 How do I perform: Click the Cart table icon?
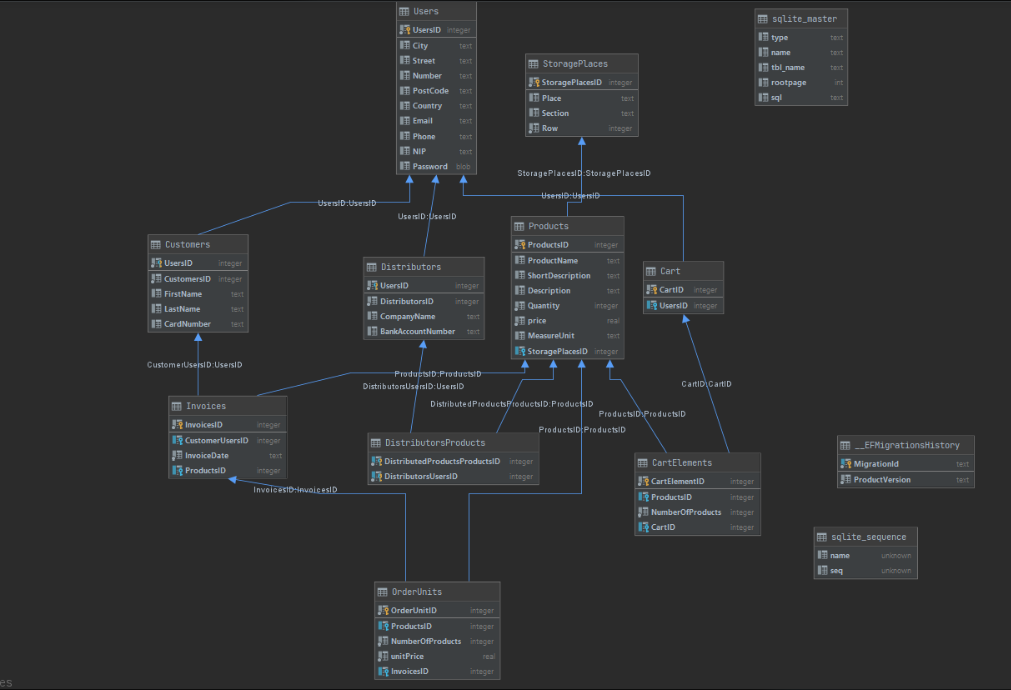pyautogui.click(x=651, y=271)
